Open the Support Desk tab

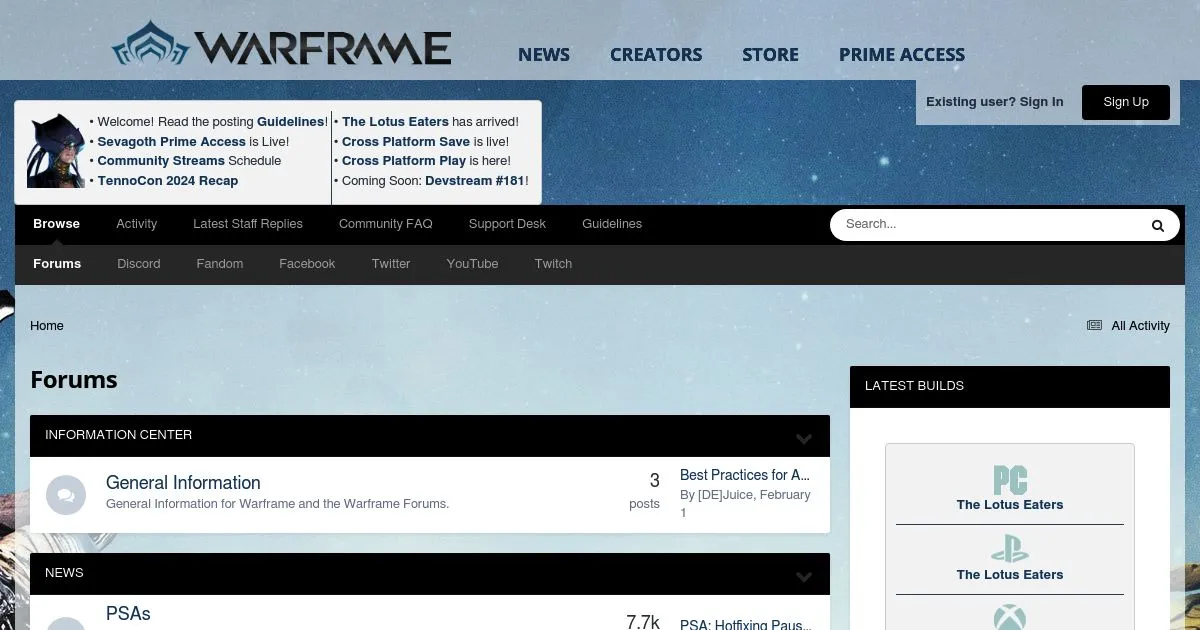(507, 224)
